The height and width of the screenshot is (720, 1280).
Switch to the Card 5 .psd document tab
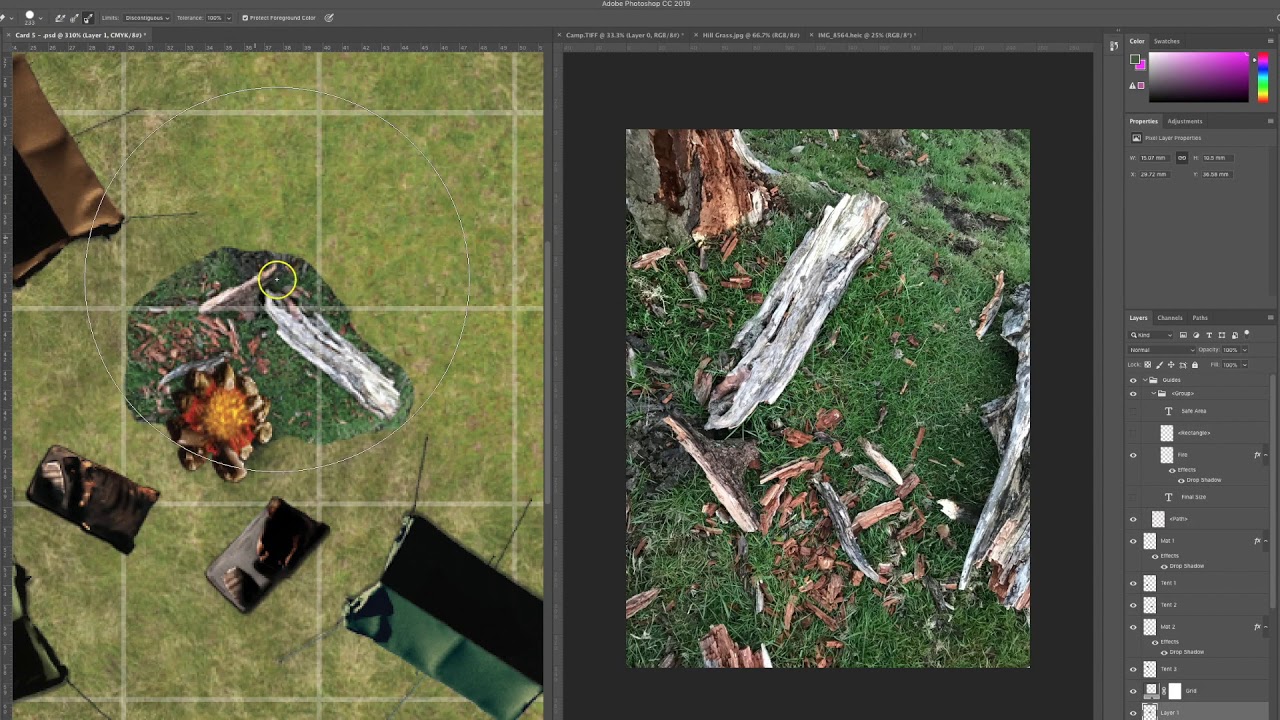point(81,35)
